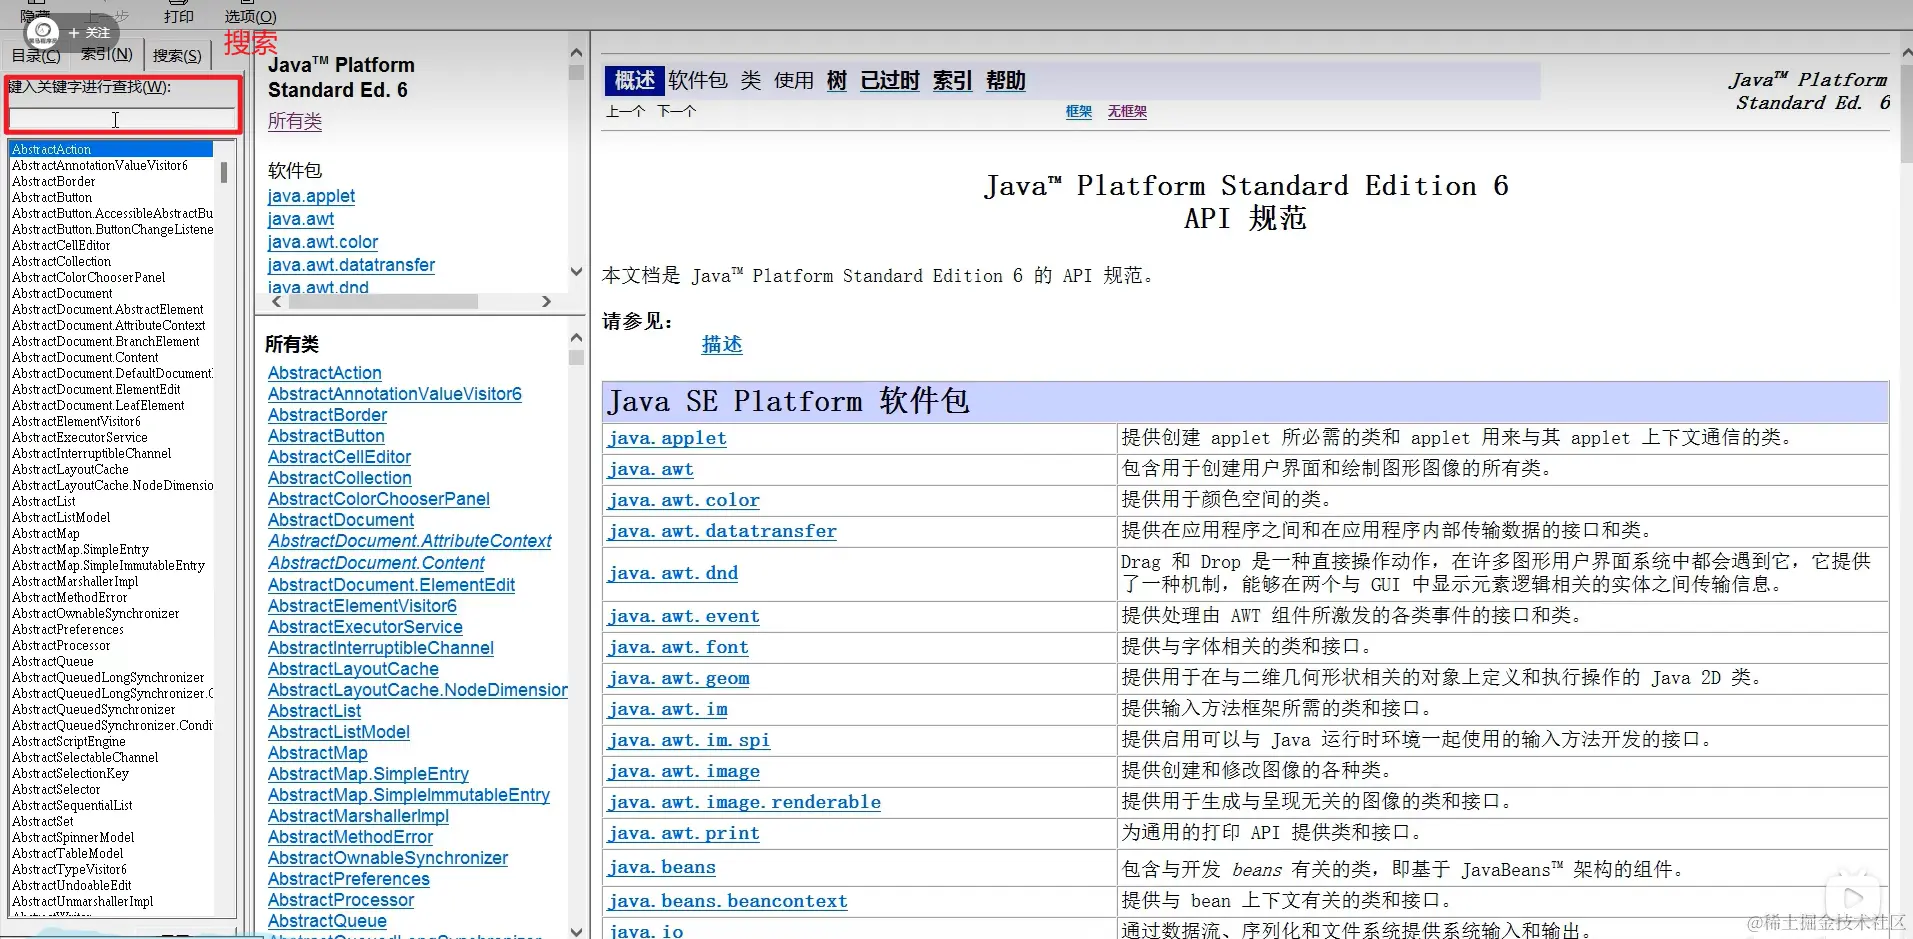Select 软件包 in the API navigation bar
The height and width of the screenshot is (939, 1913).
pos(698,80)
